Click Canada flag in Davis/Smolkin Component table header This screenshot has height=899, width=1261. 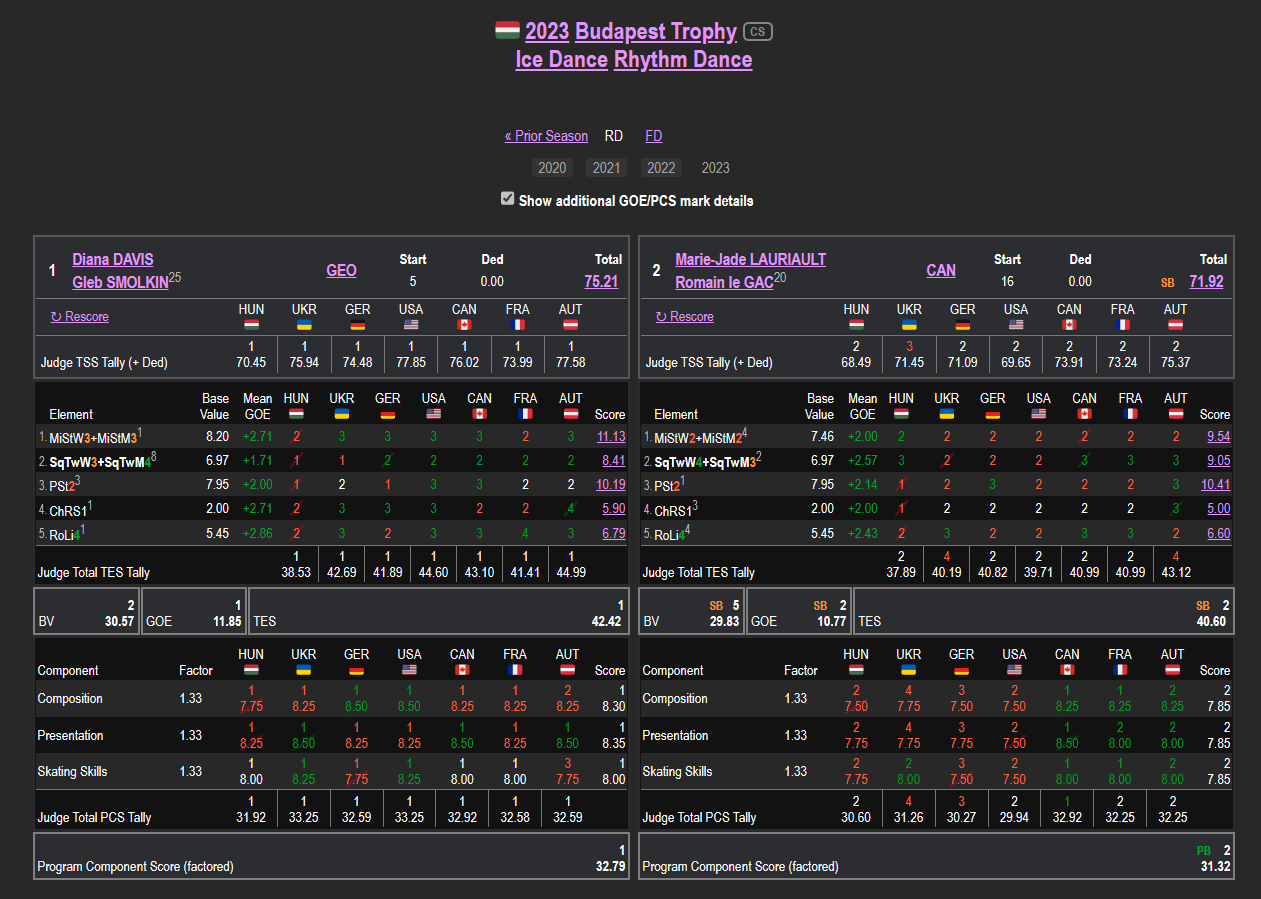[x=462, y=670]
